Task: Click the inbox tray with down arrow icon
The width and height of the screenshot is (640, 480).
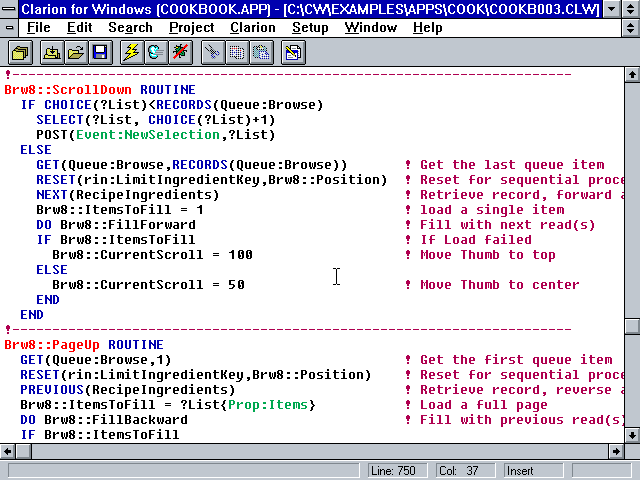Action: (x=52, y=53)
